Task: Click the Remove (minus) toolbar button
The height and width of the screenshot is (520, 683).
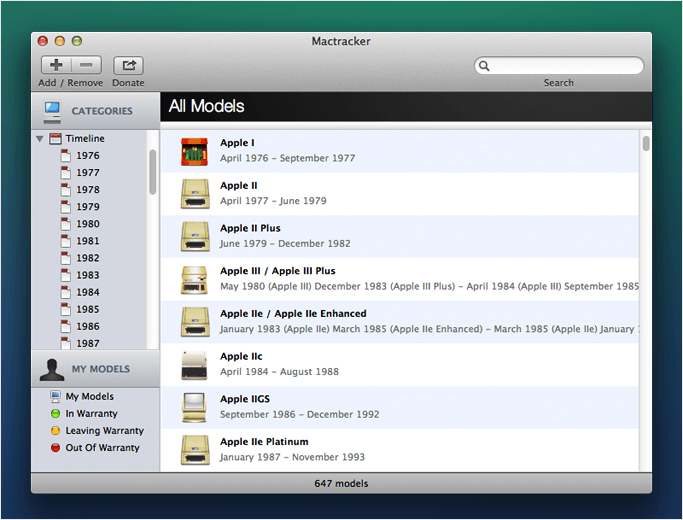Action: pyautogui.click(x=86, y=65)
